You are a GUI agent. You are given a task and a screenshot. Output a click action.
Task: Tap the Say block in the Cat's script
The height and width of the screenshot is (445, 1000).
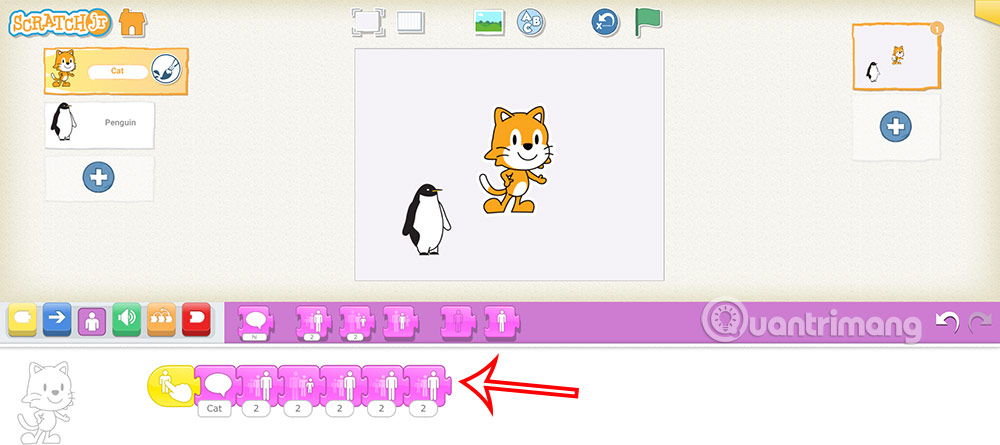[216, 386]
